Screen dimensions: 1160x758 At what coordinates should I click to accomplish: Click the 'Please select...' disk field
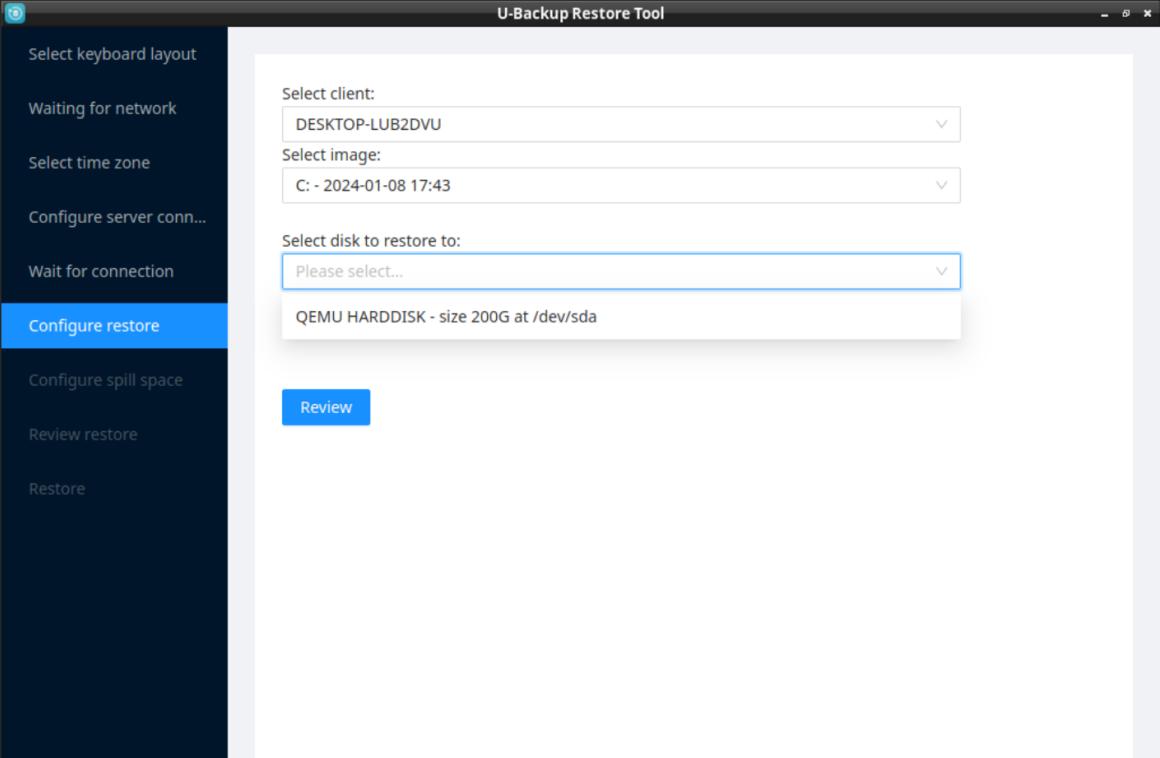[600, 271]
